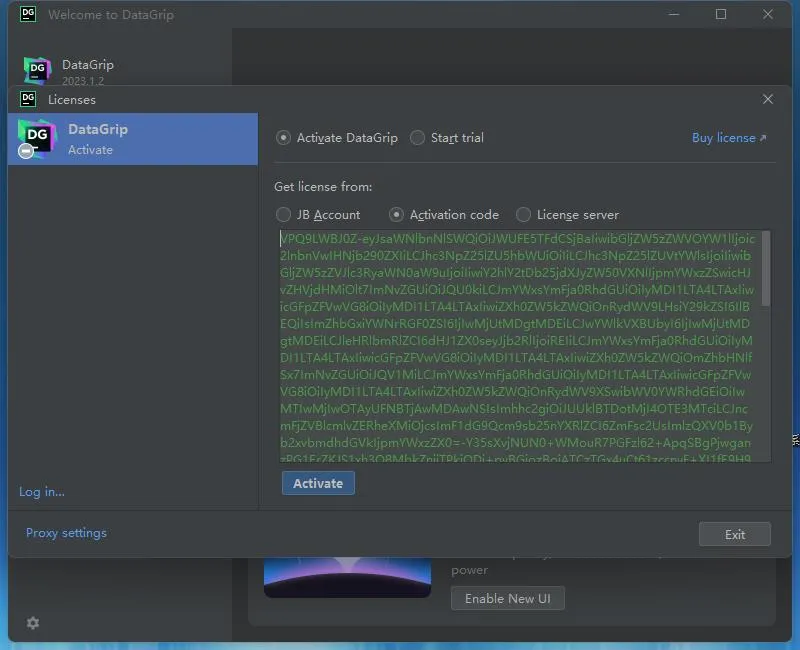Maximize the Welcome to DataGrip window
The image size is (800, 650).
coord(720,14)
